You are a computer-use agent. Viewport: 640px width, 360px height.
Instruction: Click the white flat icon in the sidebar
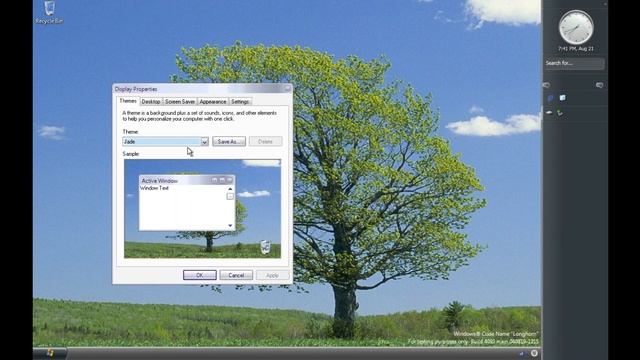pos(549,112)
